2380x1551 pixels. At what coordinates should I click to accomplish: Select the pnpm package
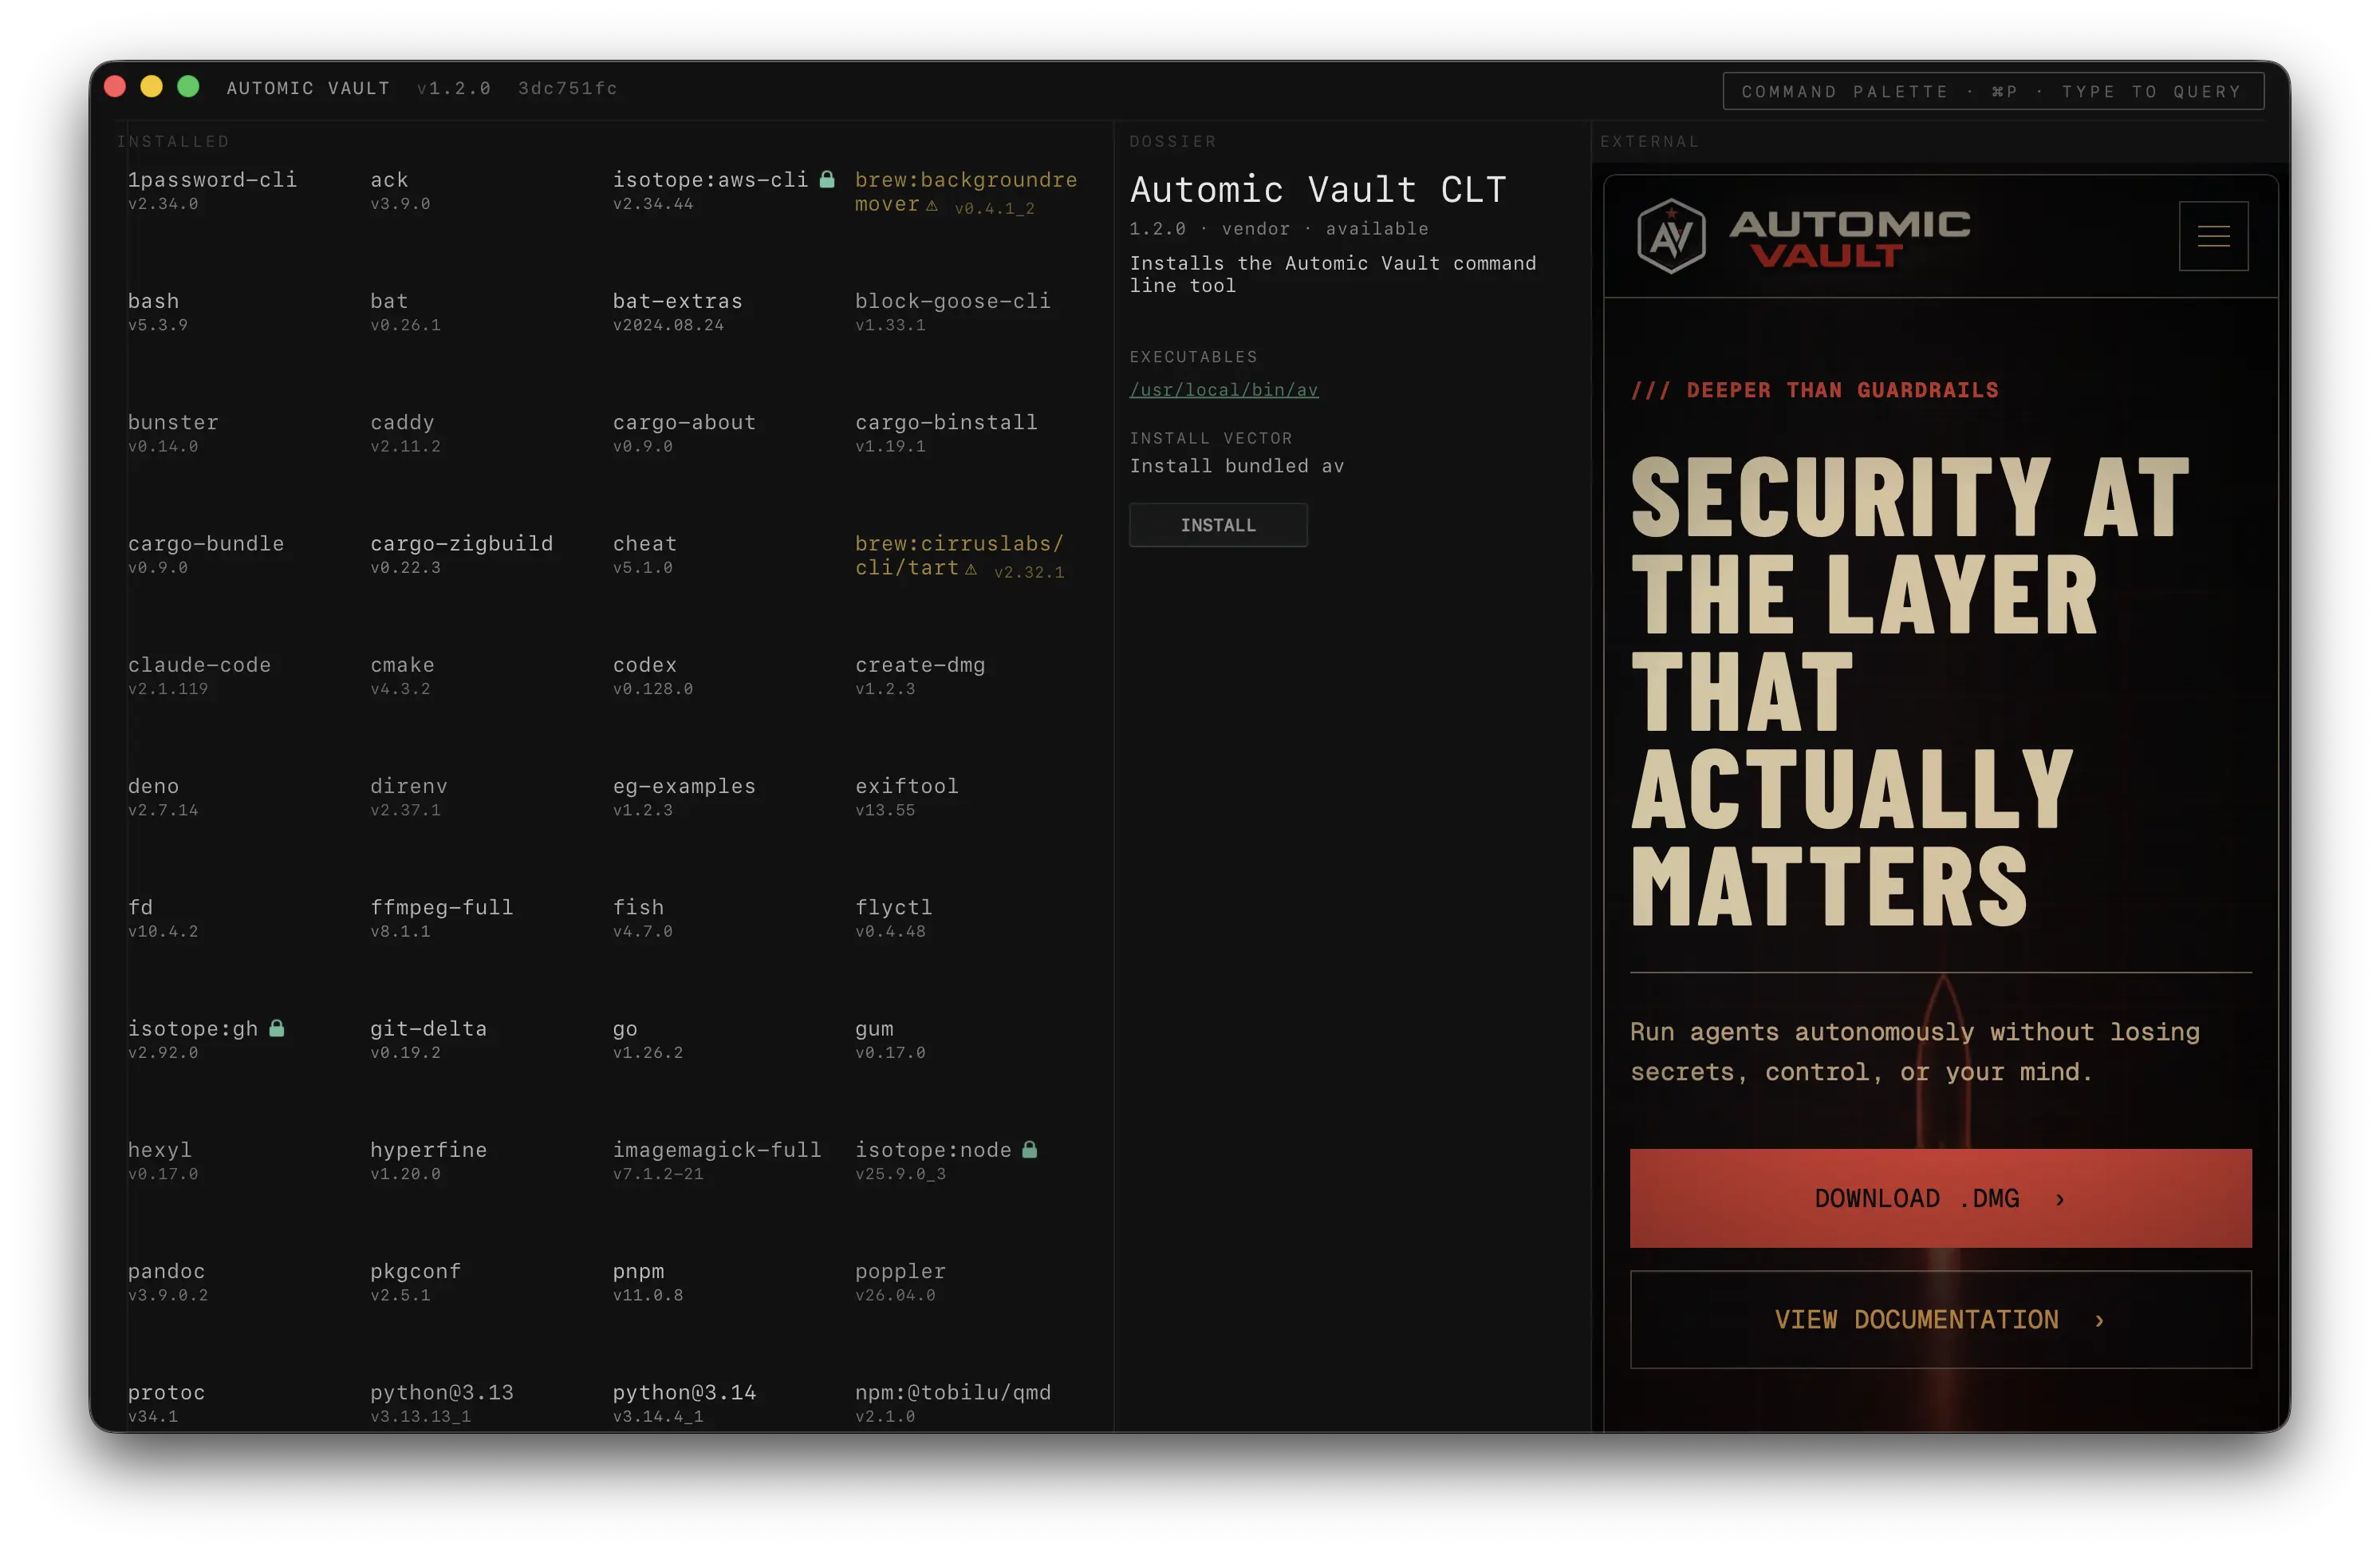[648, 1282]
